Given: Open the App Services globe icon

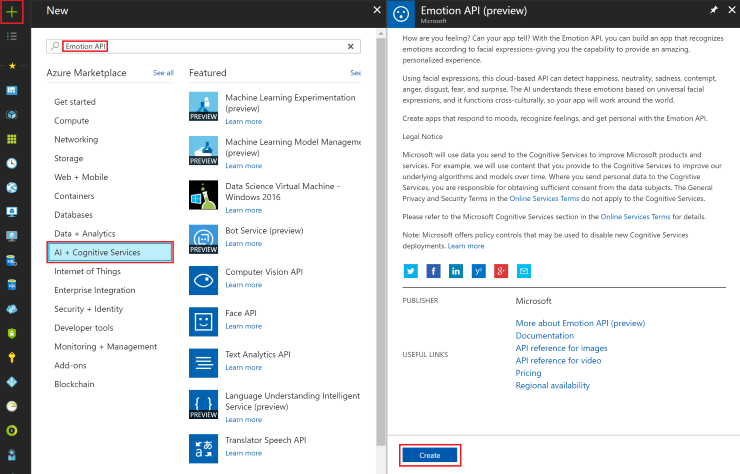Looking at the screenshot, I should click(12, 187).
